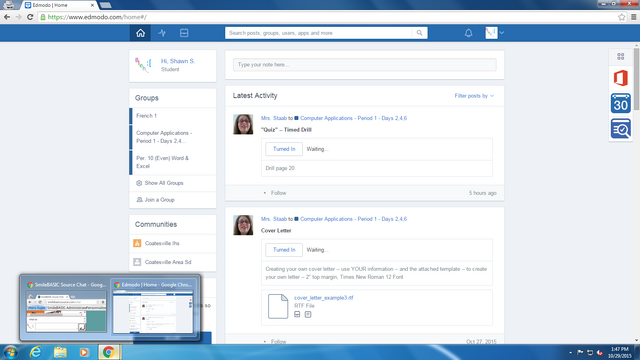640x360 pixels.
Task: Open the Hi, Shawn S. profile link
Action: pos(178,61)
